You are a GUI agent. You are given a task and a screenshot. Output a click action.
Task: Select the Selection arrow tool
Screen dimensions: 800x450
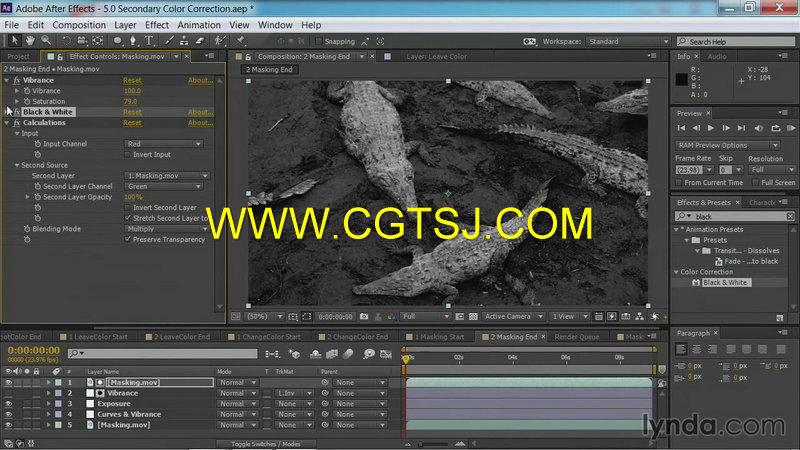point(14,41)
